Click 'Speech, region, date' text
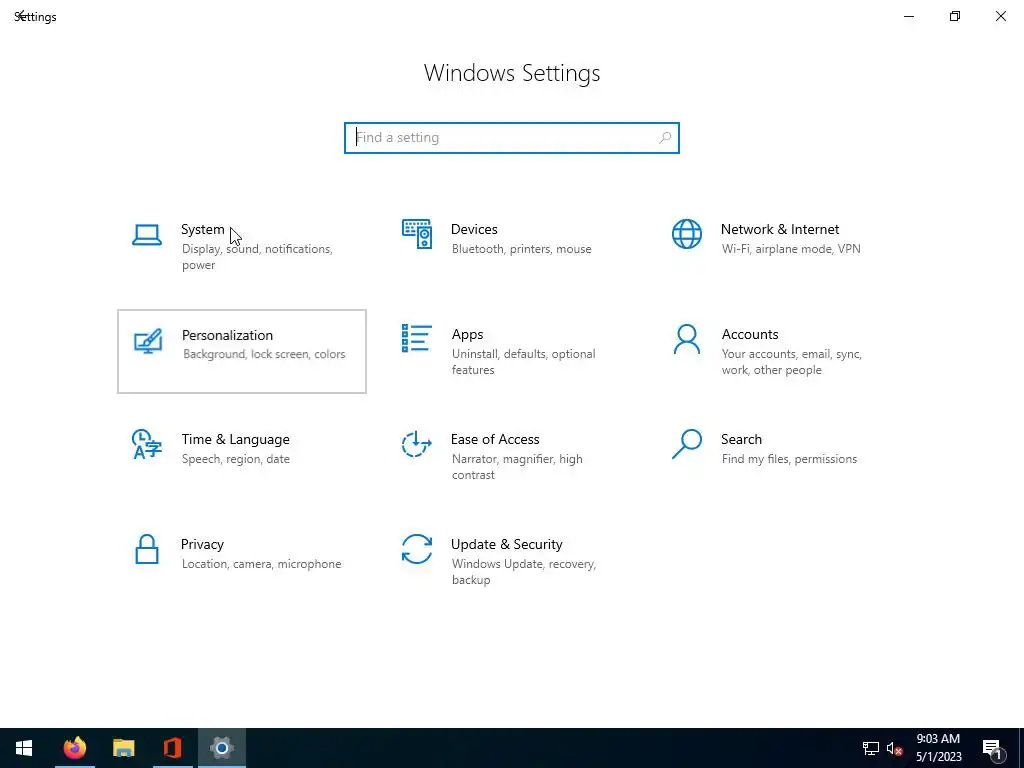The image size is (1024, 768). tap(236, 459)
